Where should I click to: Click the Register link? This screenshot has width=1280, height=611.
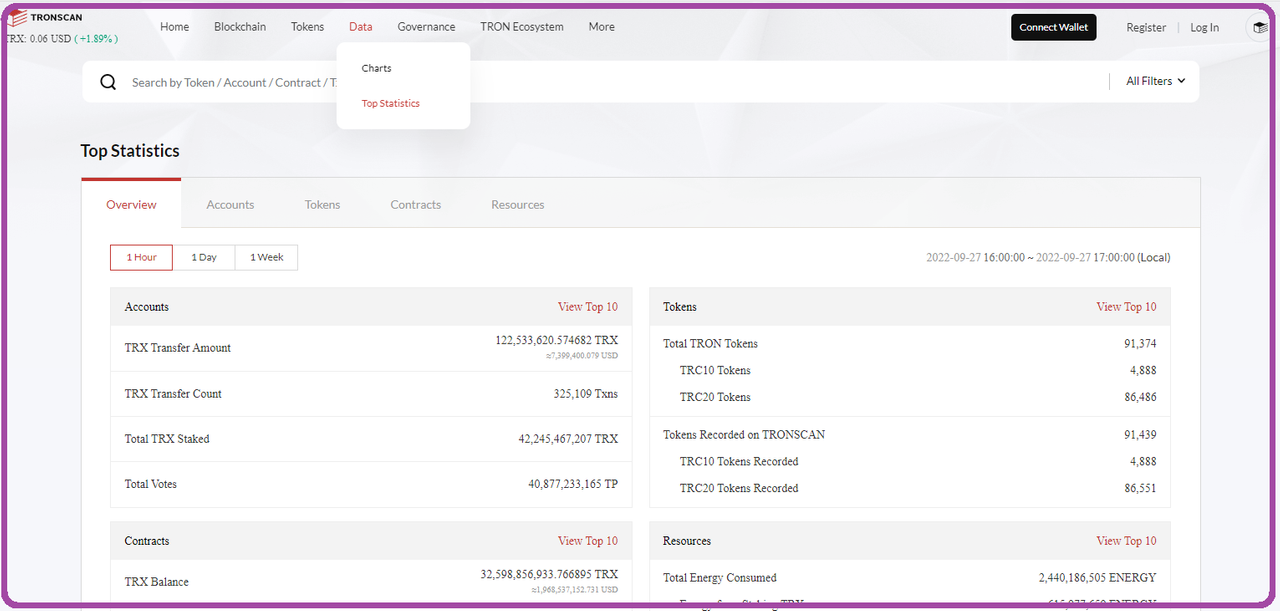point(1146,27)
